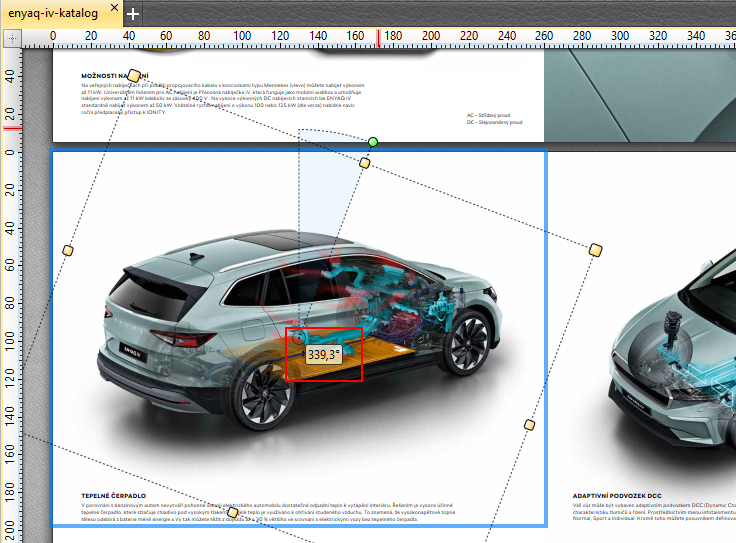736x543 pixels.
Task: Select yellow corner handle at frame's right corner
Action: tap(595, 250)
